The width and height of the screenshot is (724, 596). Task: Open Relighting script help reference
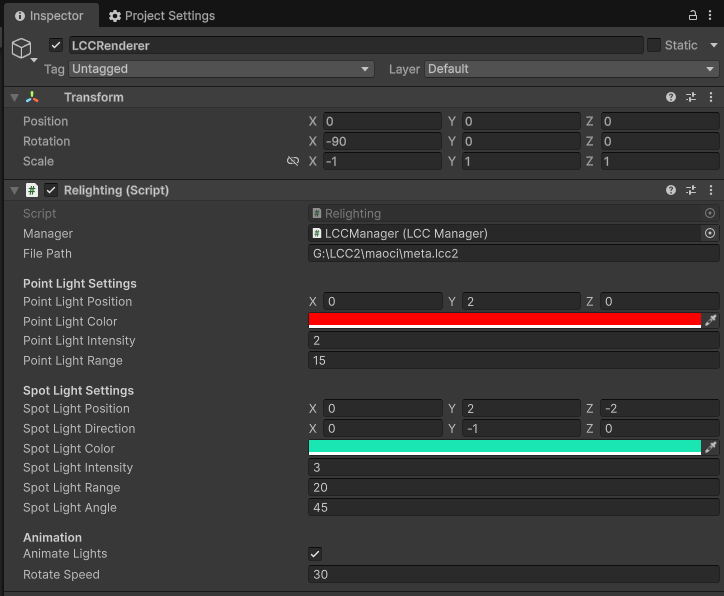tap(671, 190)
